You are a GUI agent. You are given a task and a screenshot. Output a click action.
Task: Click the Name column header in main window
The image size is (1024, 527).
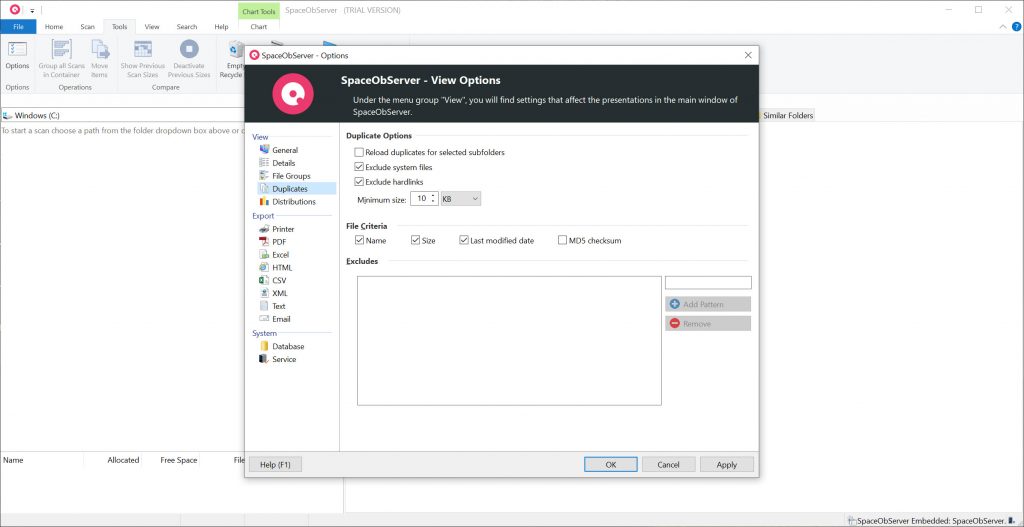(13, 460)
